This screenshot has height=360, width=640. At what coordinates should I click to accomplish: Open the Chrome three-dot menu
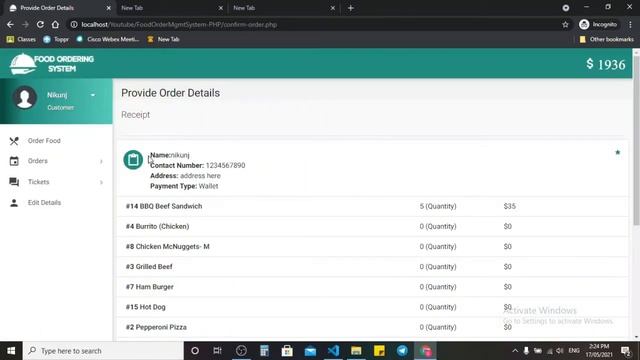coord(631,24)
